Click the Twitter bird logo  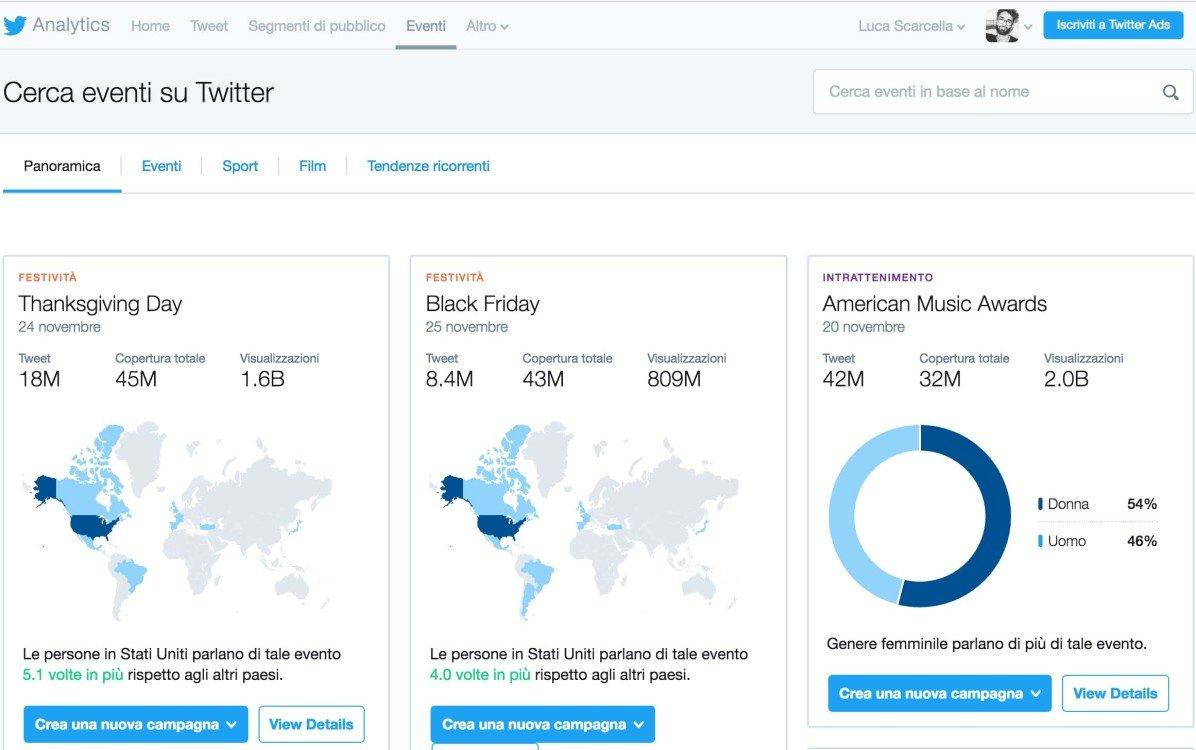click(x=14, y=25)
